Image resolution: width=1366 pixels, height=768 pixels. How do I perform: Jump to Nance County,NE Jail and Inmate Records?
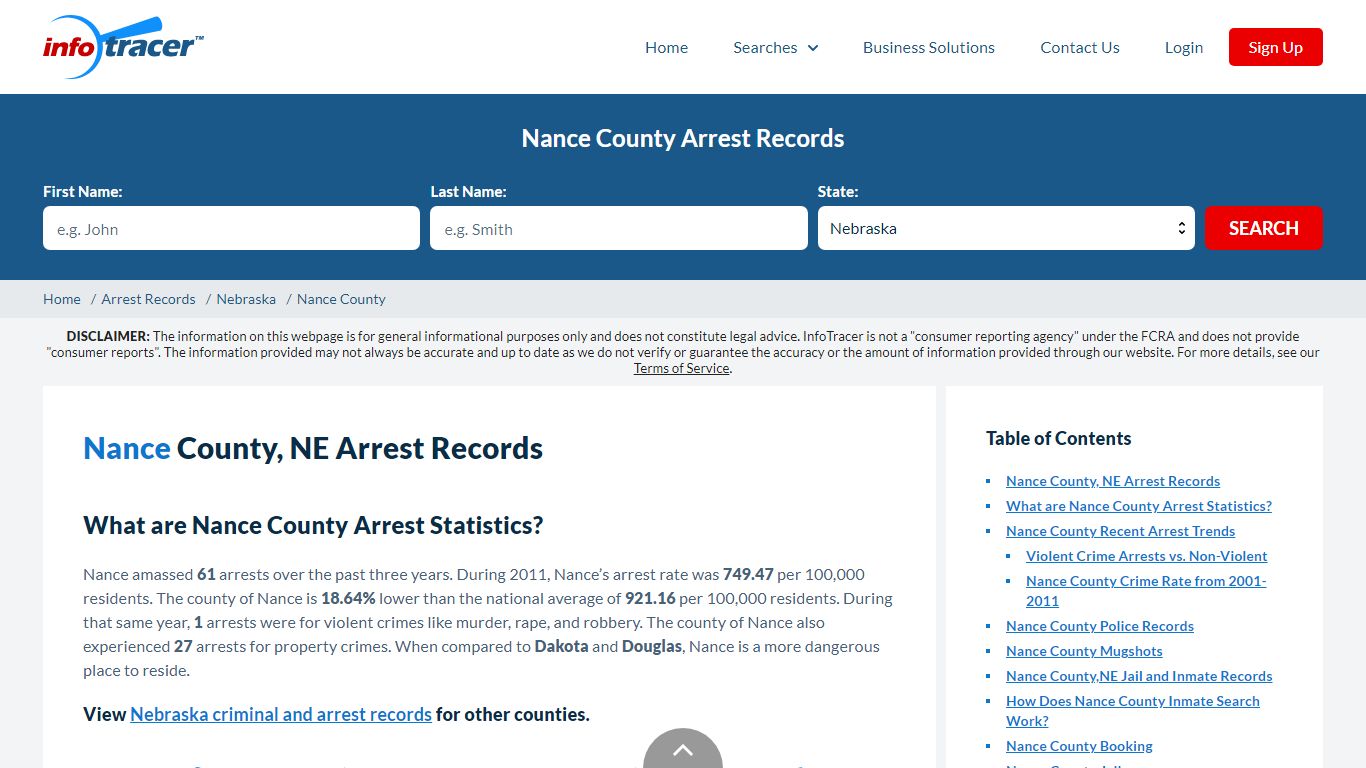pyautogui.click(x=1139, y=676)
